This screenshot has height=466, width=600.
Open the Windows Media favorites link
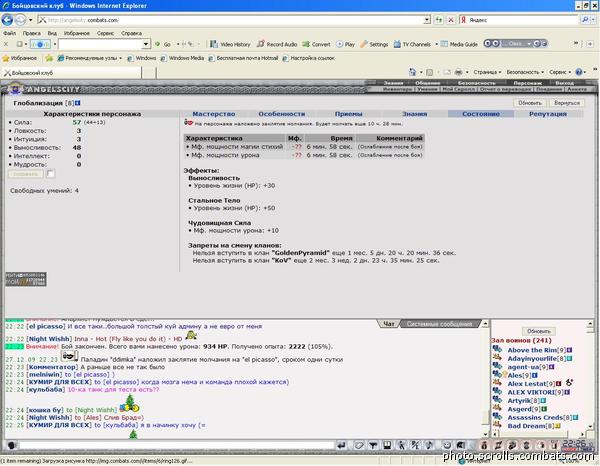point(183,58)
